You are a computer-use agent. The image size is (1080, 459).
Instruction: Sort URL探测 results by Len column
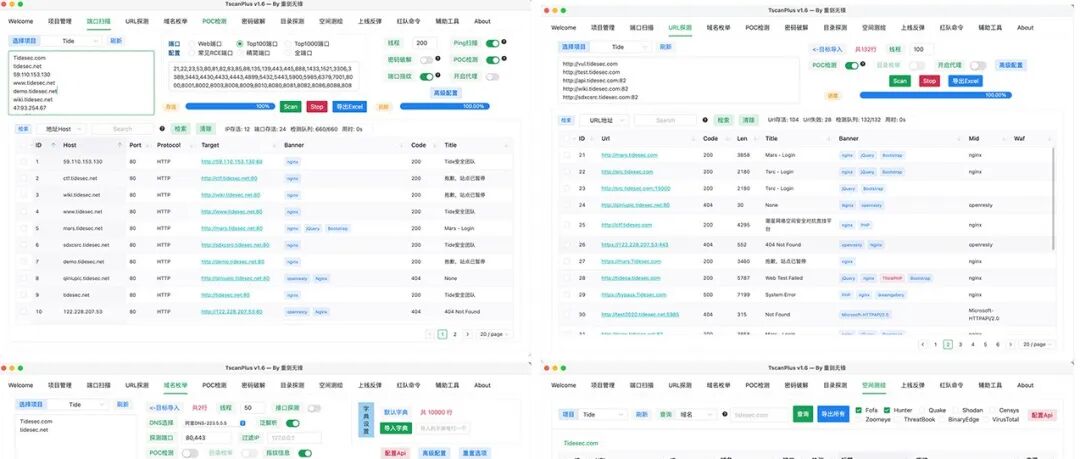(x=756, y=139)
